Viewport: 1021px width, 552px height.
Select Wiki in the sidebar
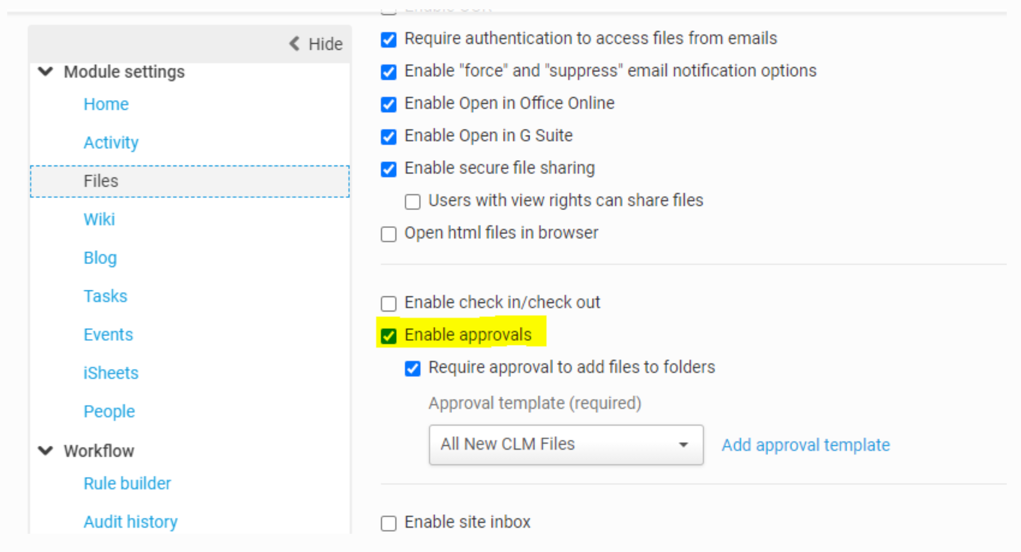(99, 219)
